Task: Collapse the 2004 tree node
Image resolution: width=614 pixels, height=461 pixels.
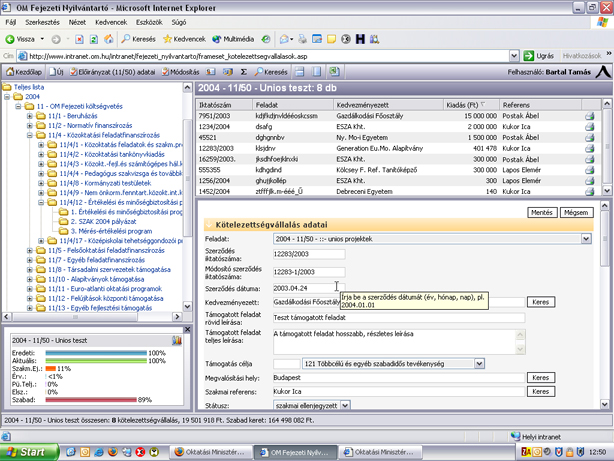Action: coord(7,97)
